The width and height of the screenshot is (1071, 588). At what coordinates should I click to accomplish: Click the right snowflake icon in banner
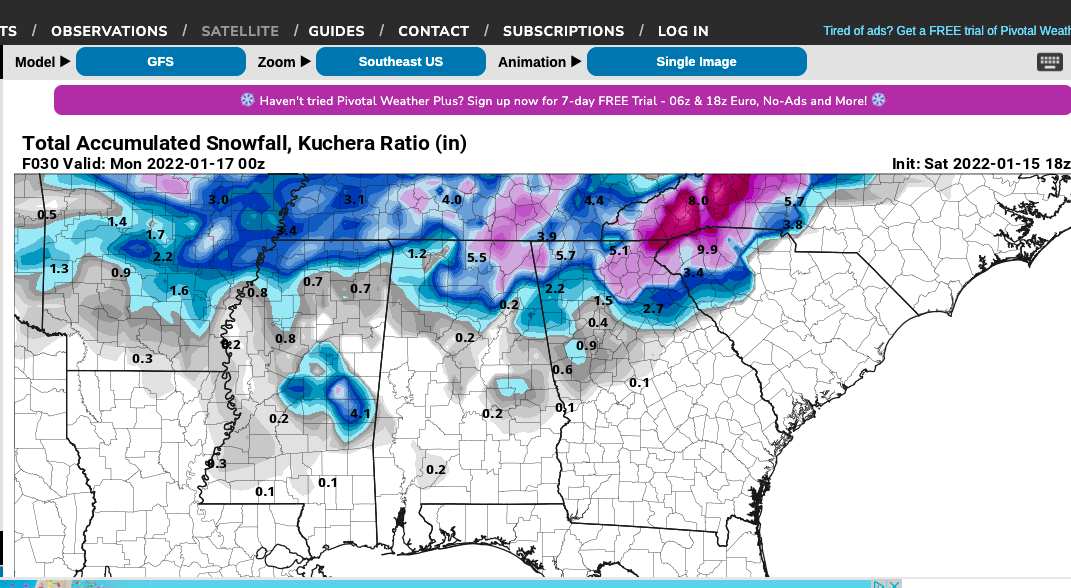[x=878, y=100]
